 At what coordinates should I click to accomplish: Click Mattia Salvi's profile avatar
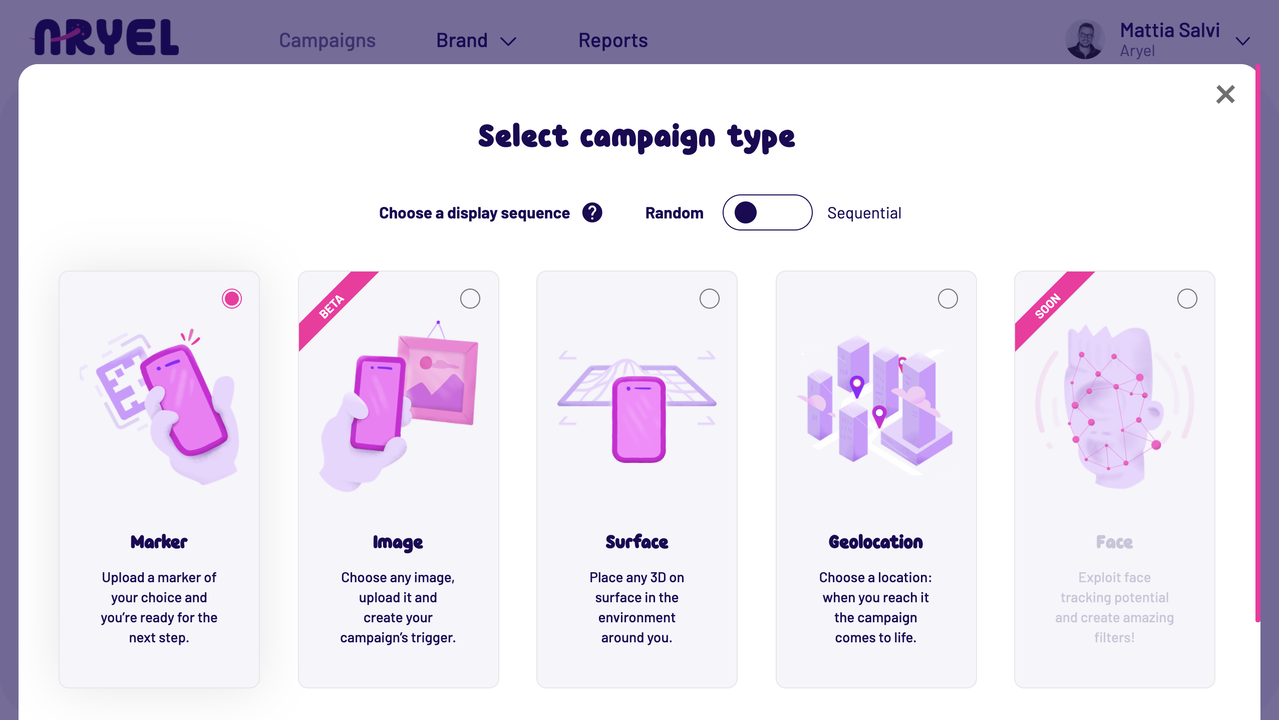[x=1085, y=40]
